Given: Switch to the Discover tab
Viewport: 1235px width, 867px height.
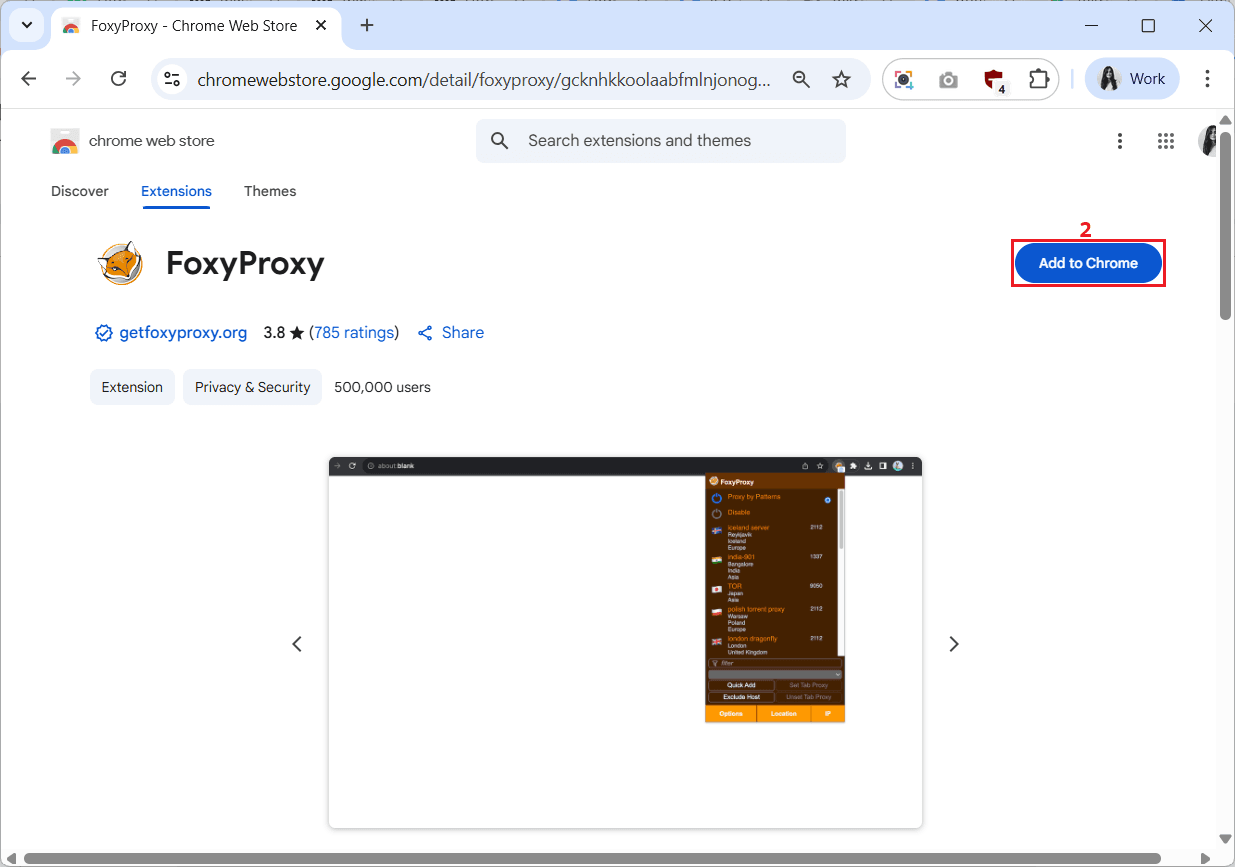Looking at the screenshot, I should [80, 191].
